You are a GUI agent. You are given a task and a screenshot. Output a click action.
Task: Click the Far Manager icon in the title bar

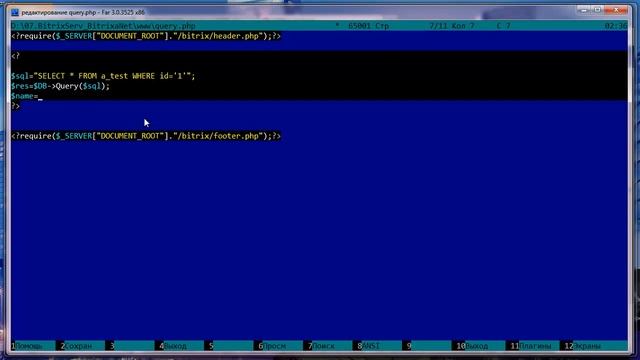(x=15, y=12)
